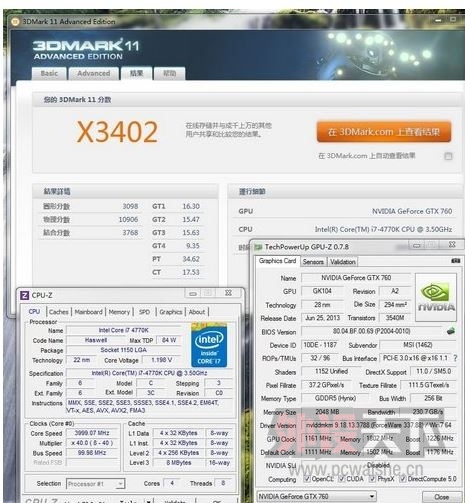Minimize the GPU-Z window
The image size is (465, 503).
point(416,246)
